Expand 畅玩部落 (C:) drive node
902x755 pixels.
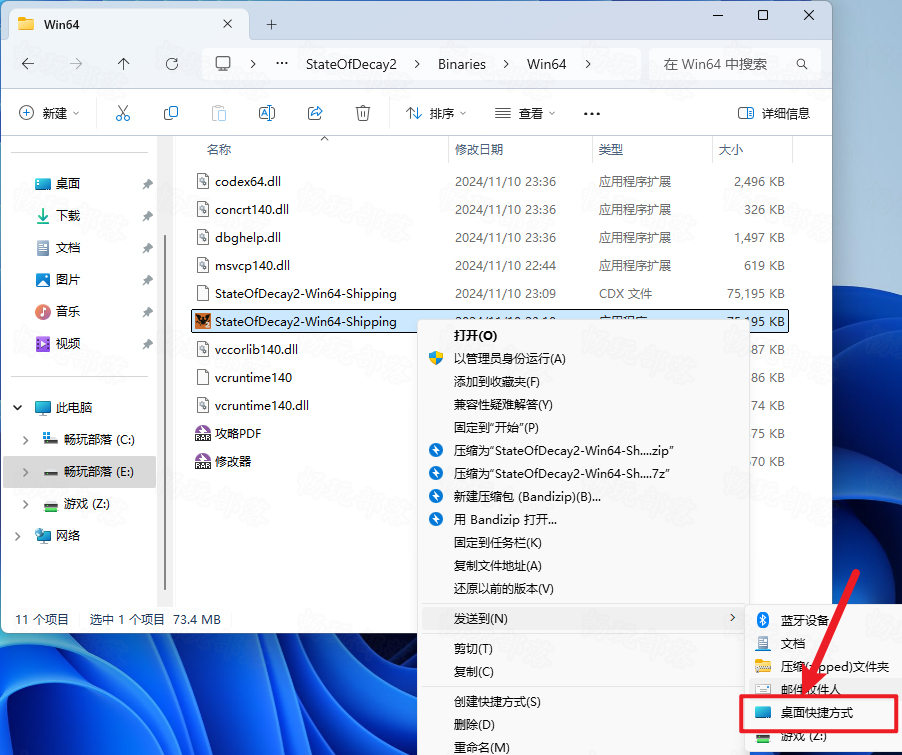(25, 440)
